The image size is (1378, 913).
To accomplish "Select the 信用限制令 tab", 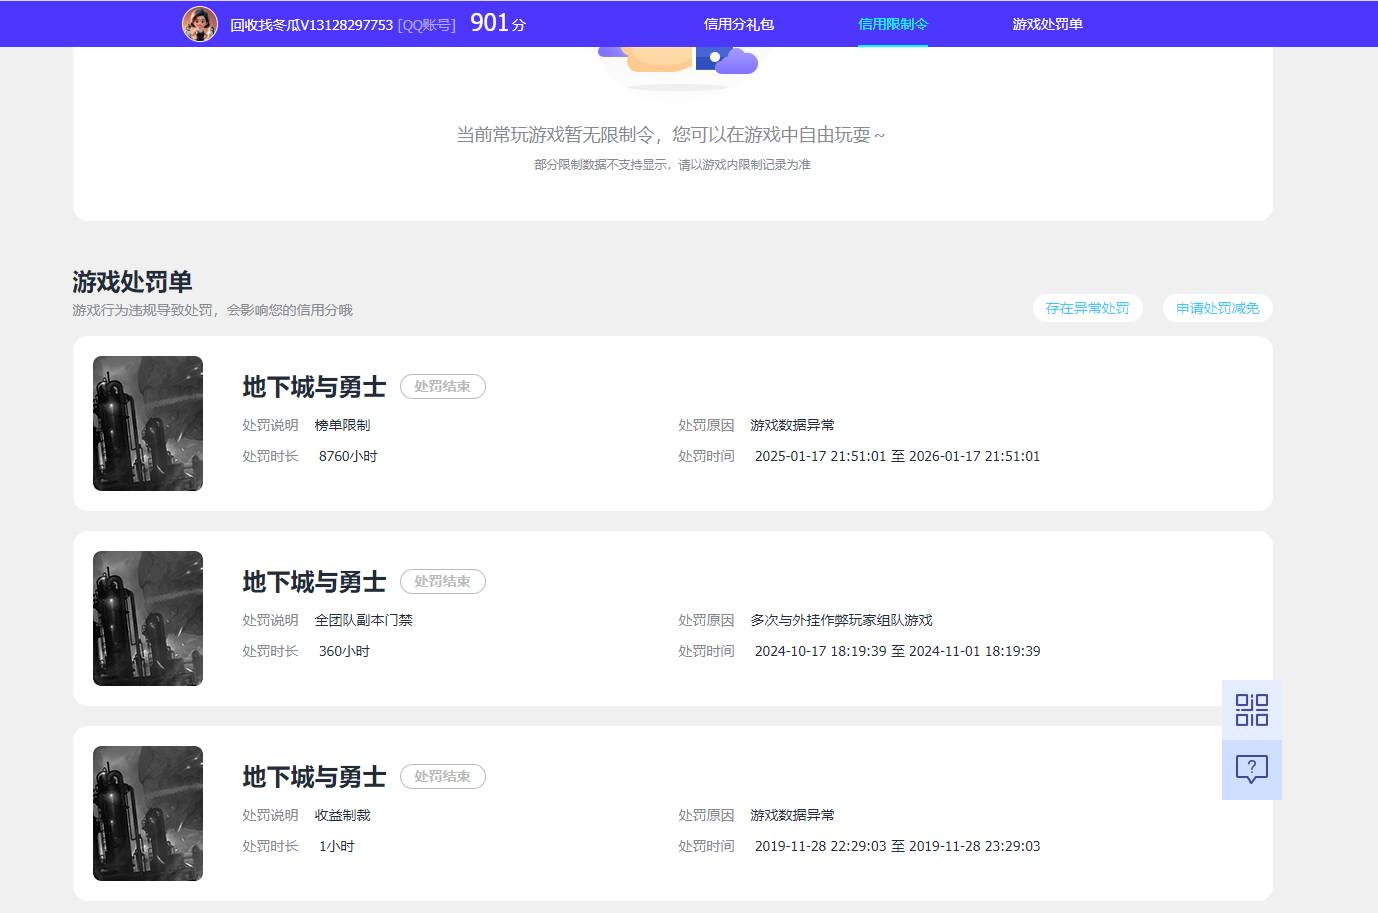I will point(892,24).
